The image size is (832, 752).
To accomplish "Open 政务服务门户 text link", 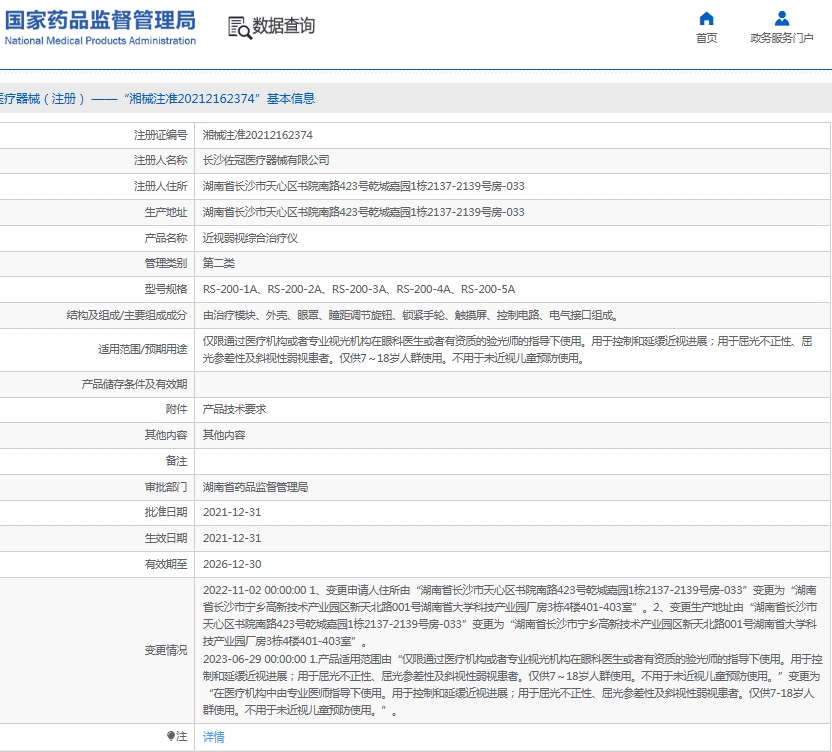I will click(x=782, y=38).
